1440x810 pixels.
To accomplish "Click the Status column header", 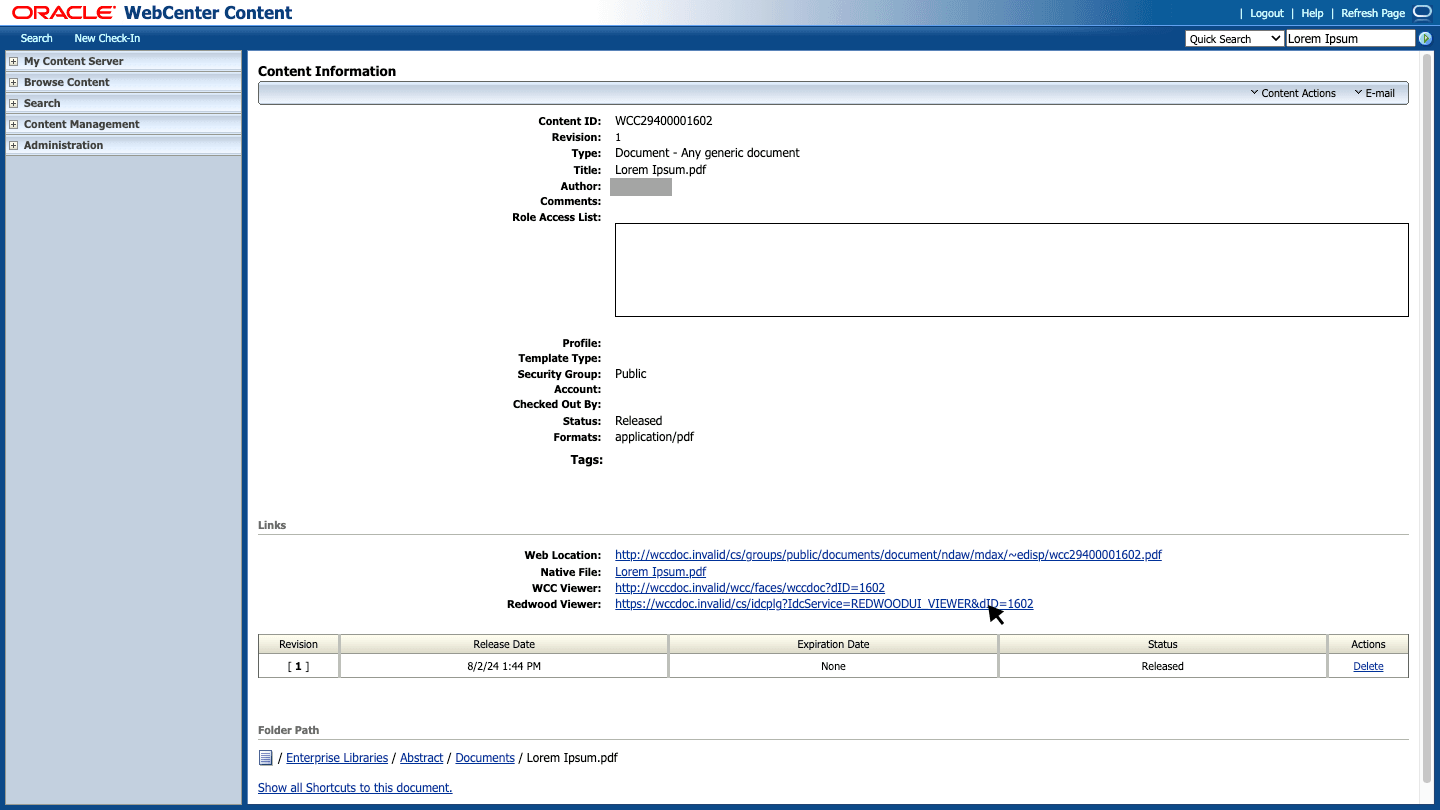I will (1163, 644).
